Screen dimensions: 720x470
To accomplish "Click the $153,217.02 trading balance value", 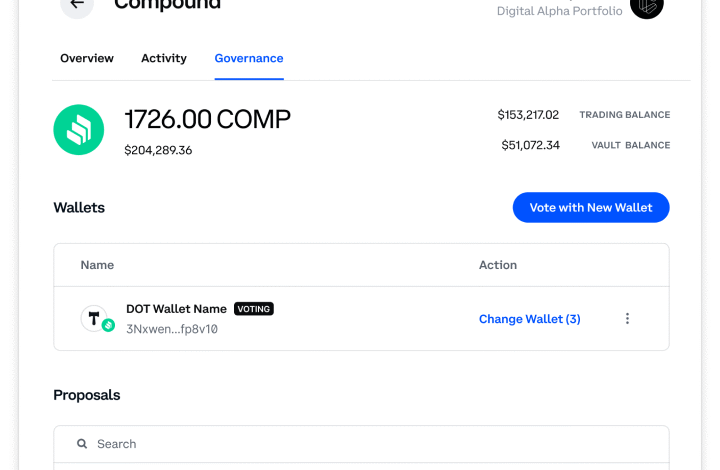I will [528, 115].
